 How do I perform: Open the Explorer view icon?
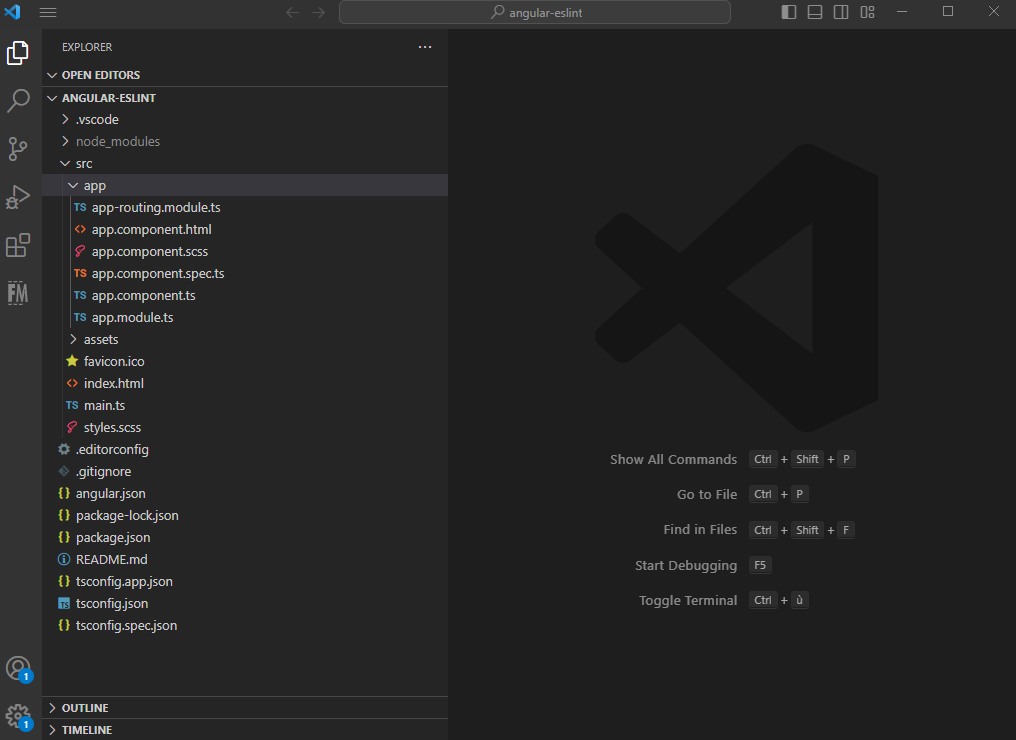tap(18, 53)
